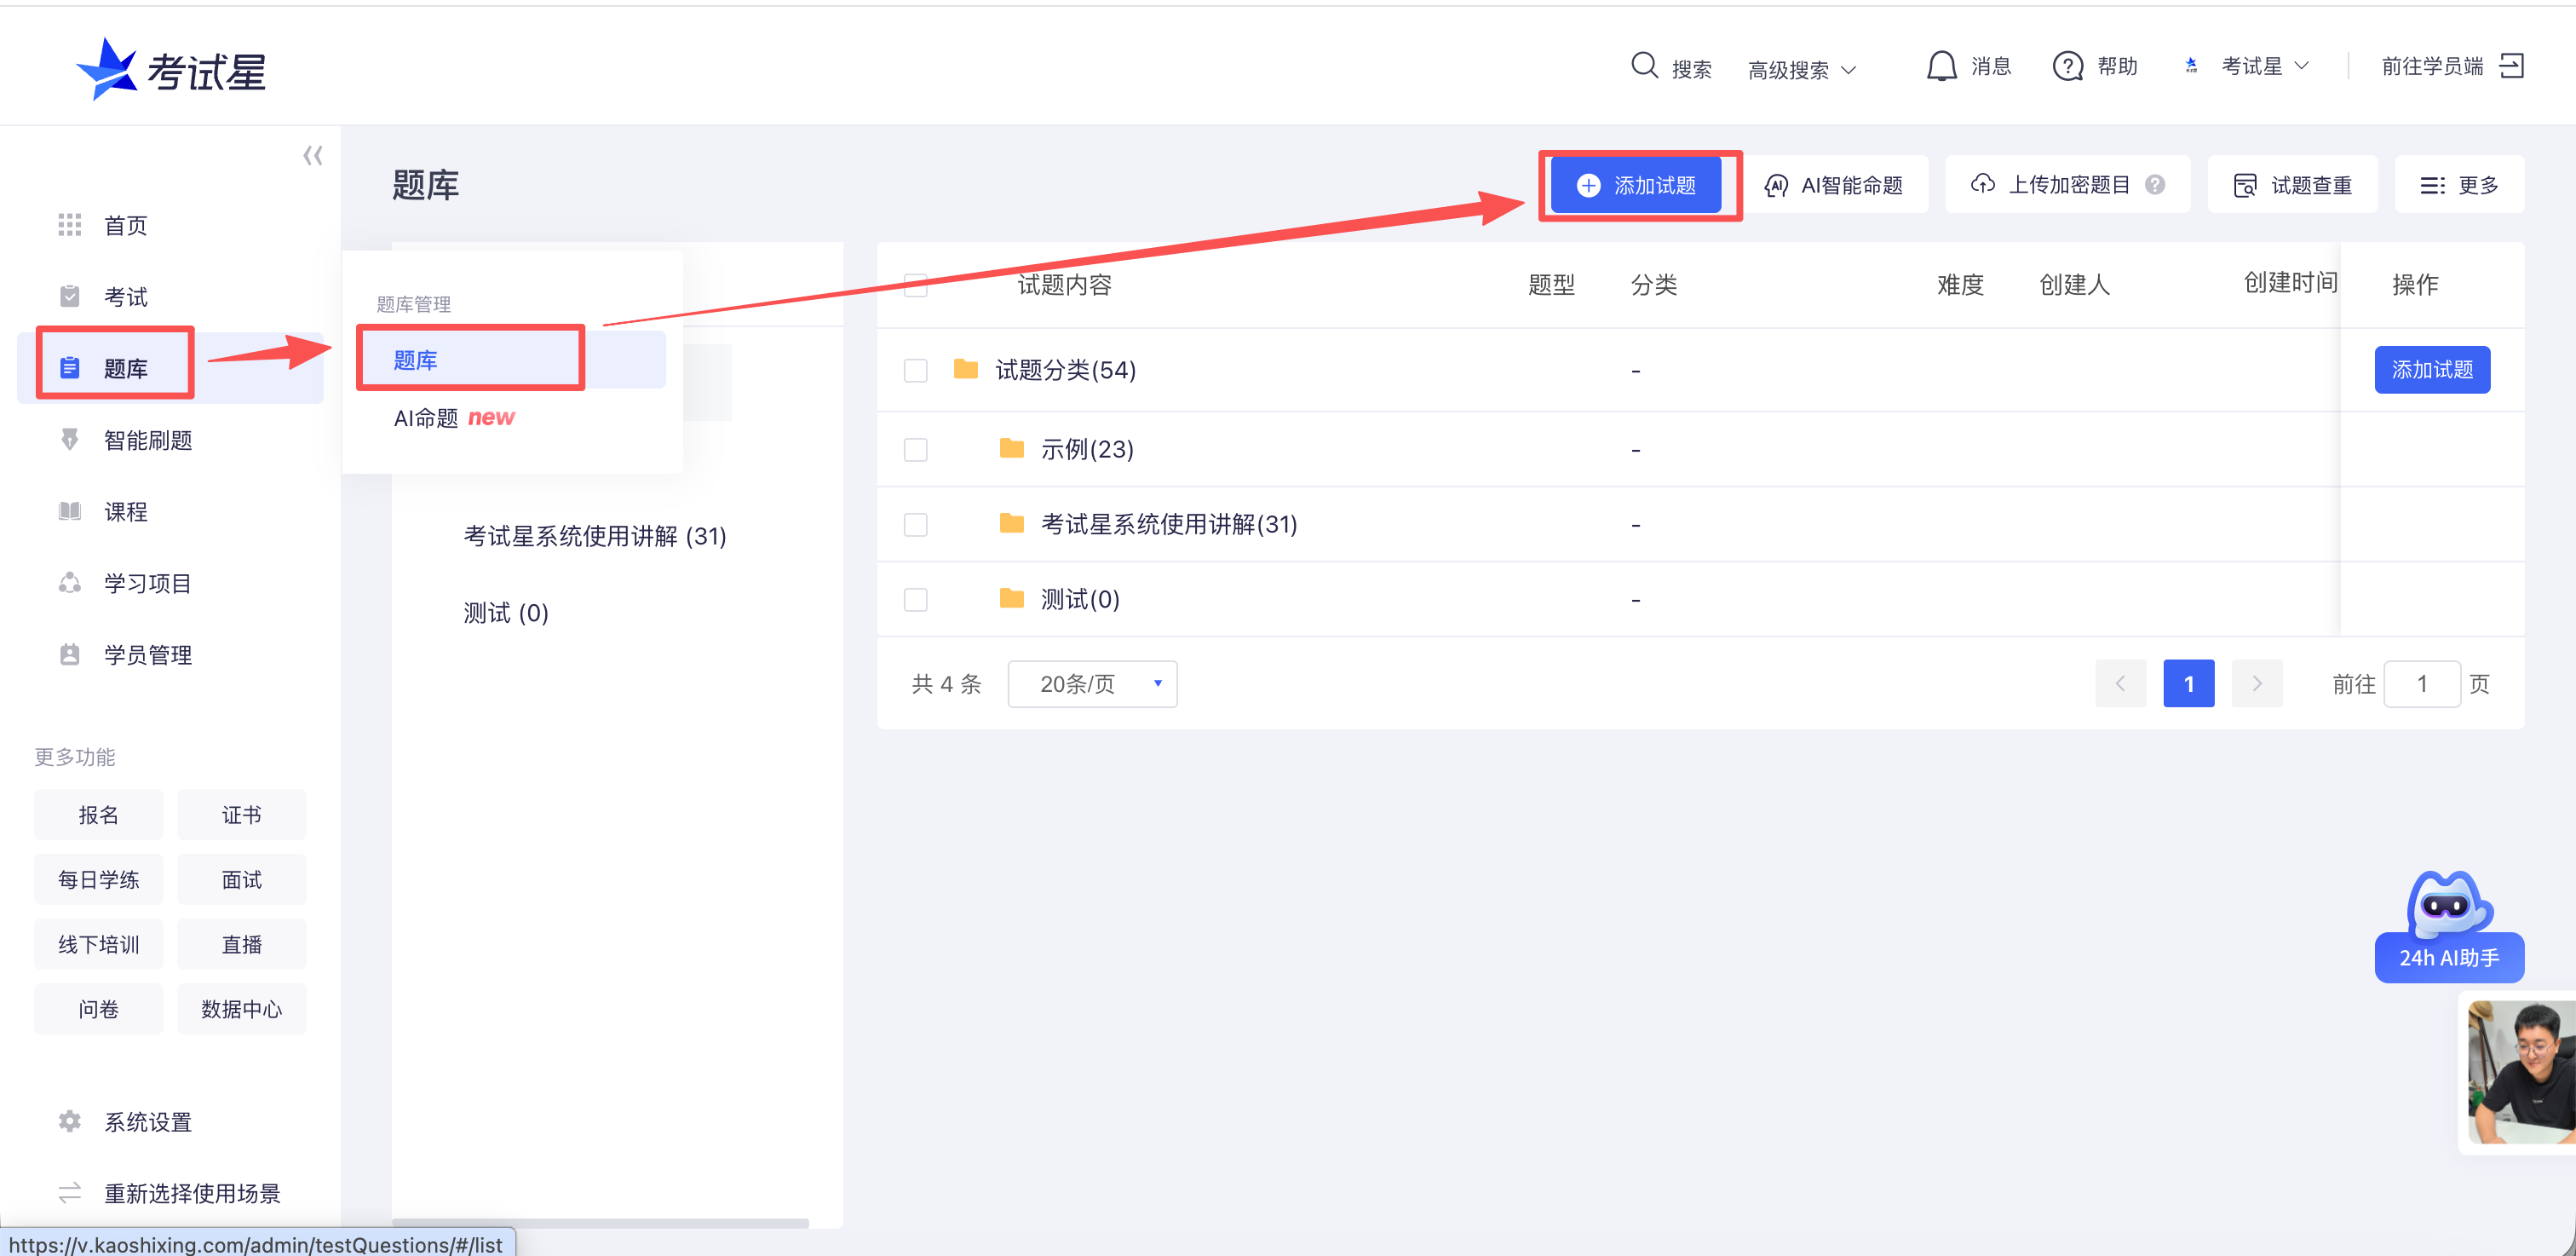
Task: Click the help question mark icon
Action: [x=2067, y=66]
